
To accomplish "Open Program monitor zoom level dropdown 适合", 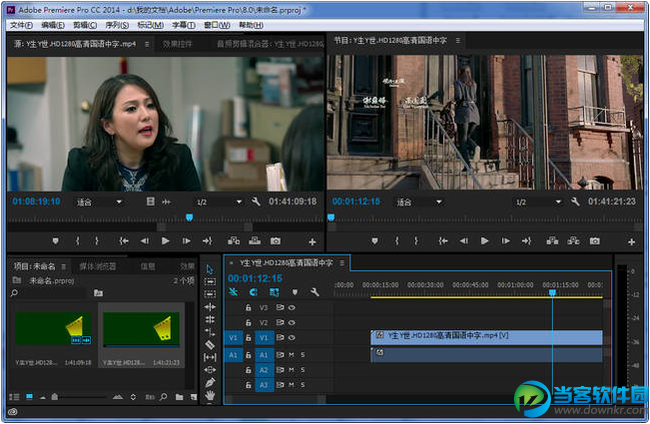I will 416,201.
